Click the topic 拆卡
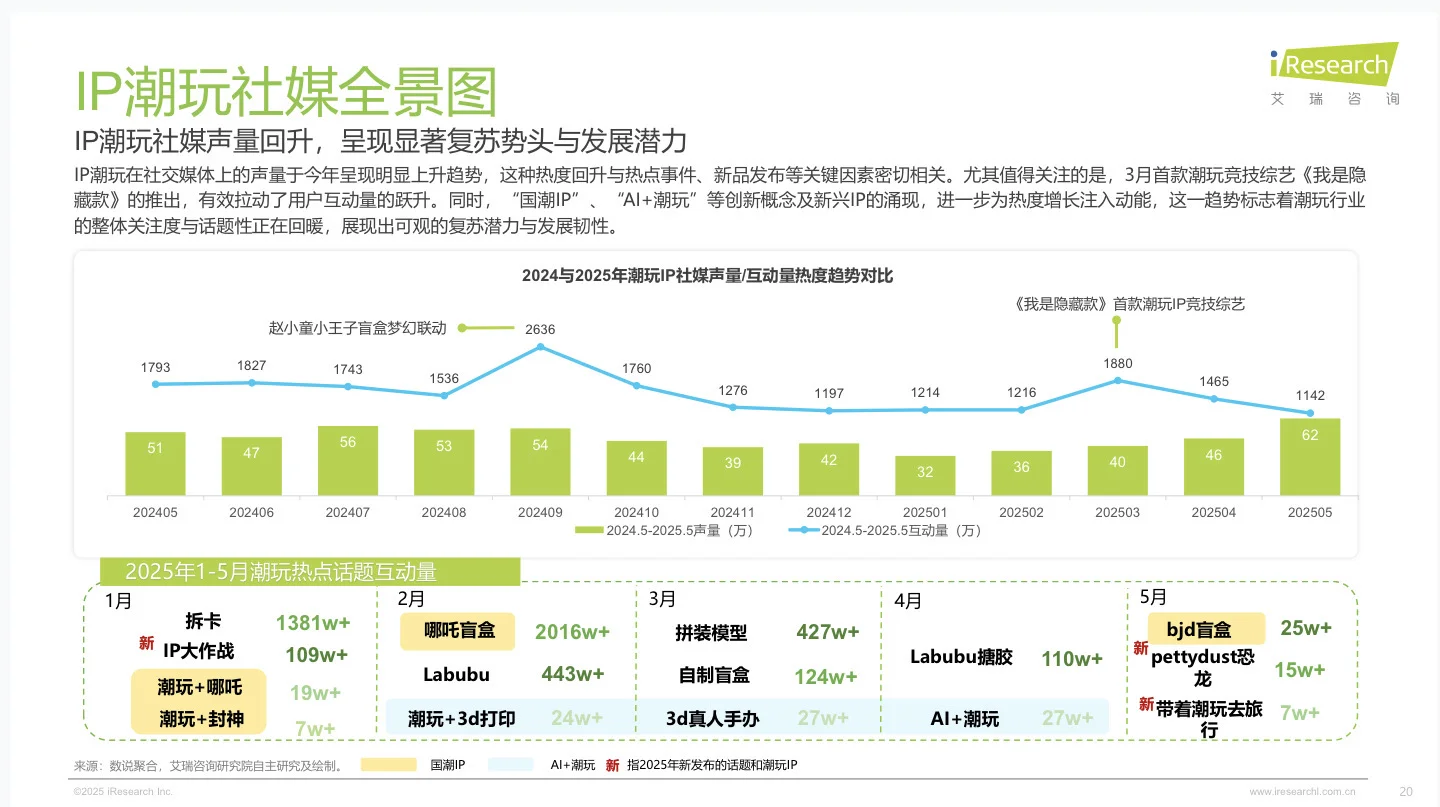This screenshot has height=807, width=1440. click(203, 621)
